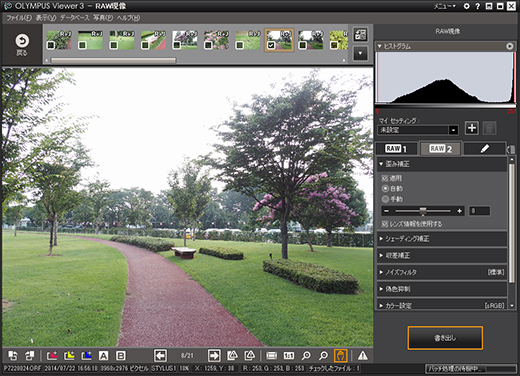Click the thumbnail layout switch icon
This screenshot has width=520, height=376.
point(360,35)
